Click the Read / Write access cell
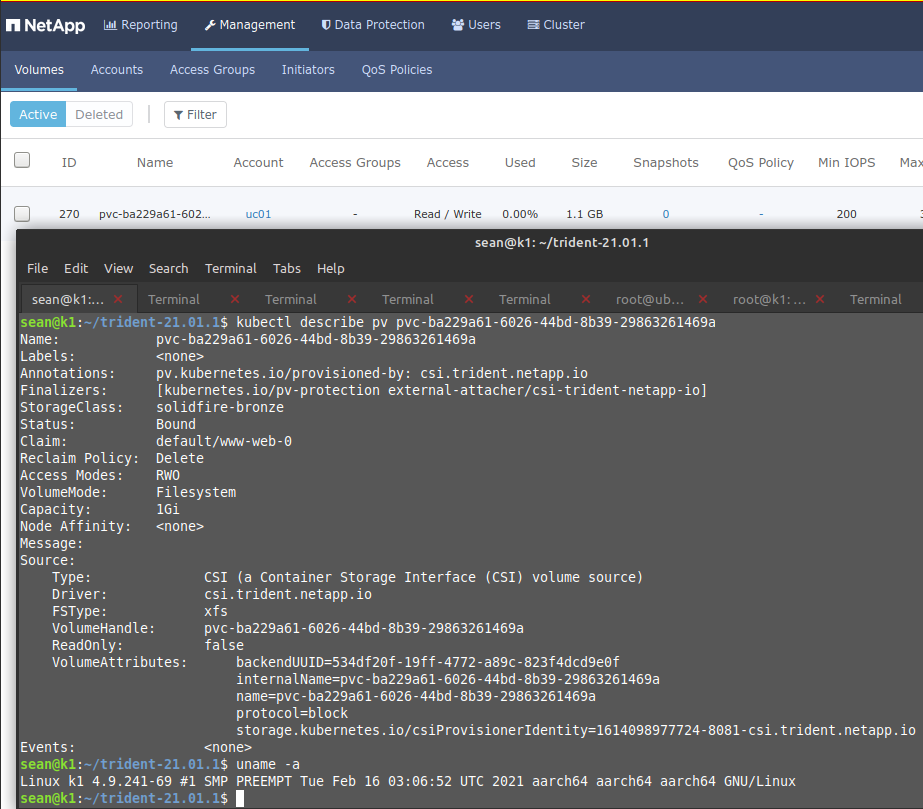Viewport: 923px width, 809px height. tap(447, 214)
